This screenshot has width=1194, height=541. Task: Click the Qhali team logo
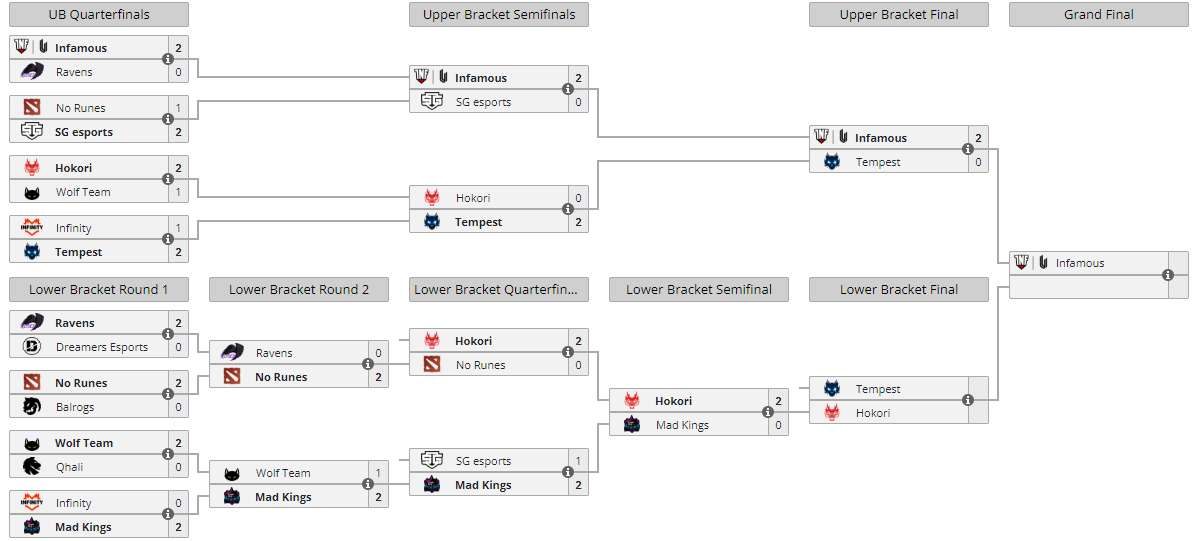tap(32, 466)
